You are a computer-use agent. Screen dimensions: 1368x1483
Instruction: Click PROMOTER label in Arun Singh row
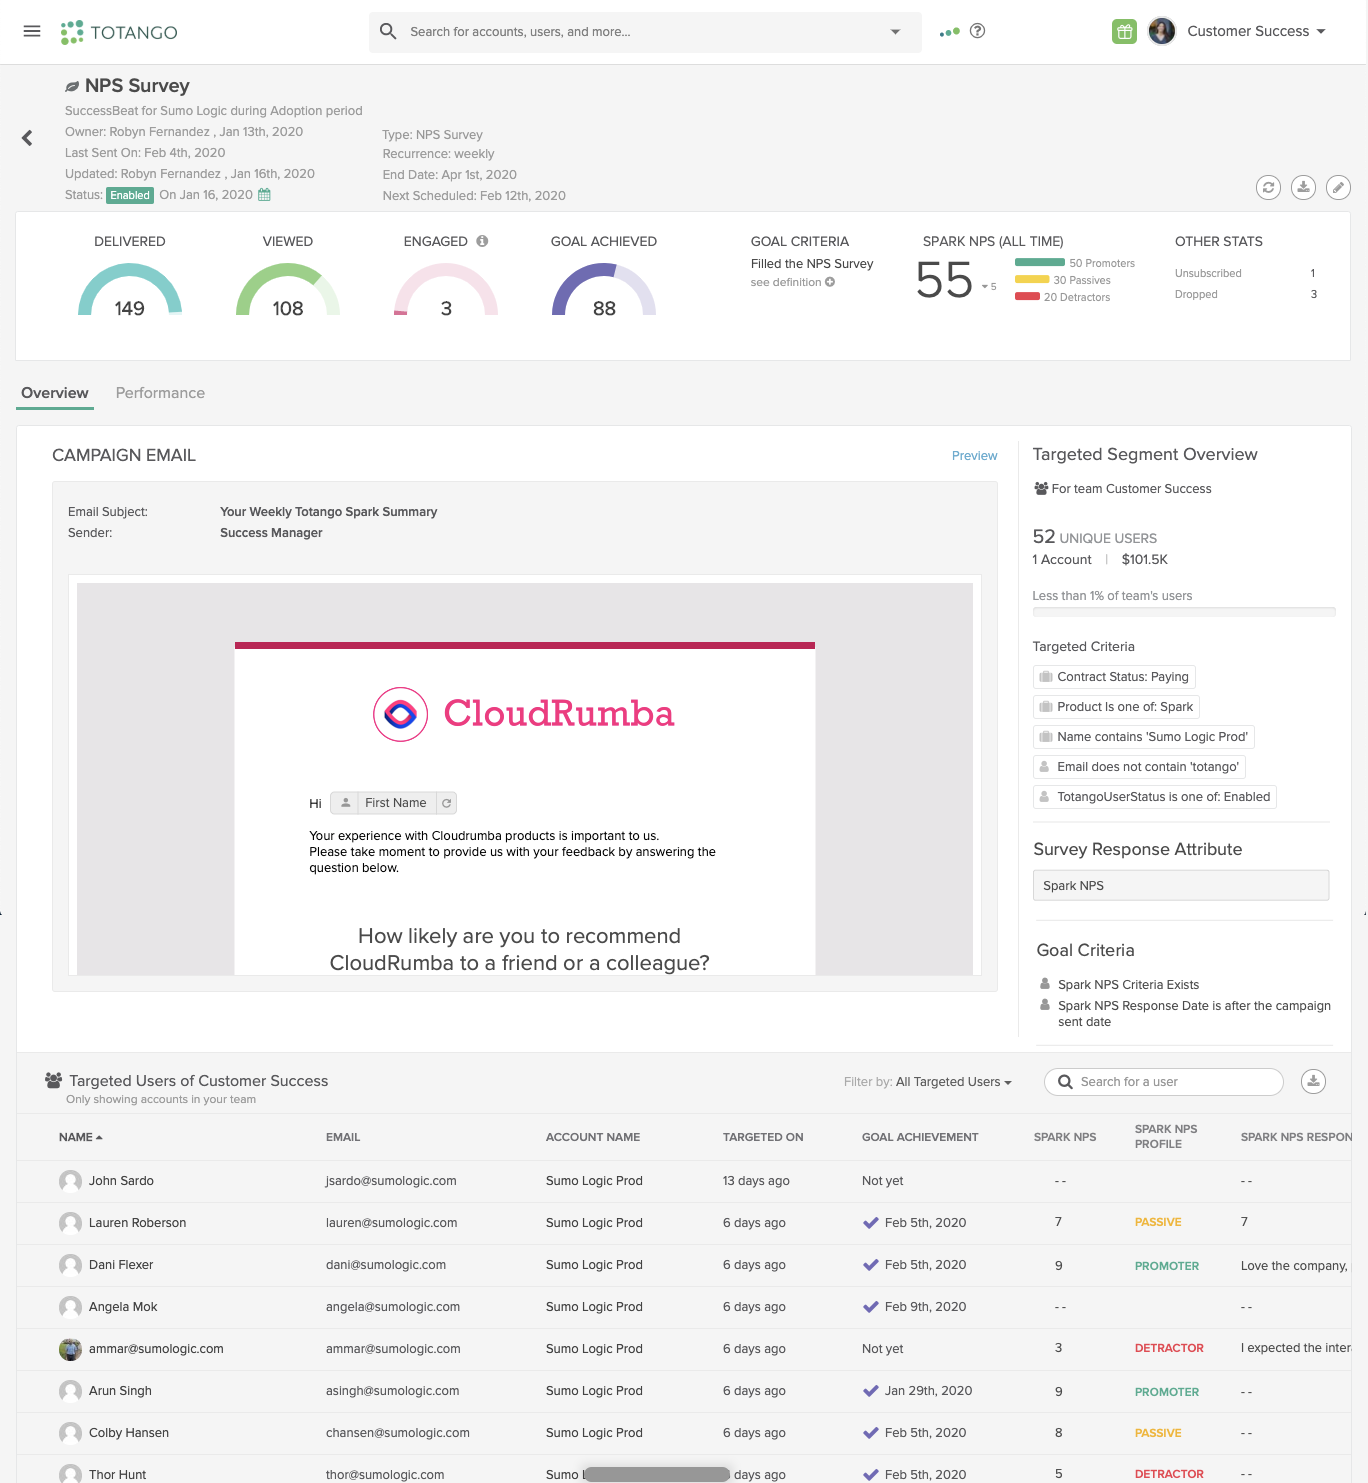(1167, 1392)
